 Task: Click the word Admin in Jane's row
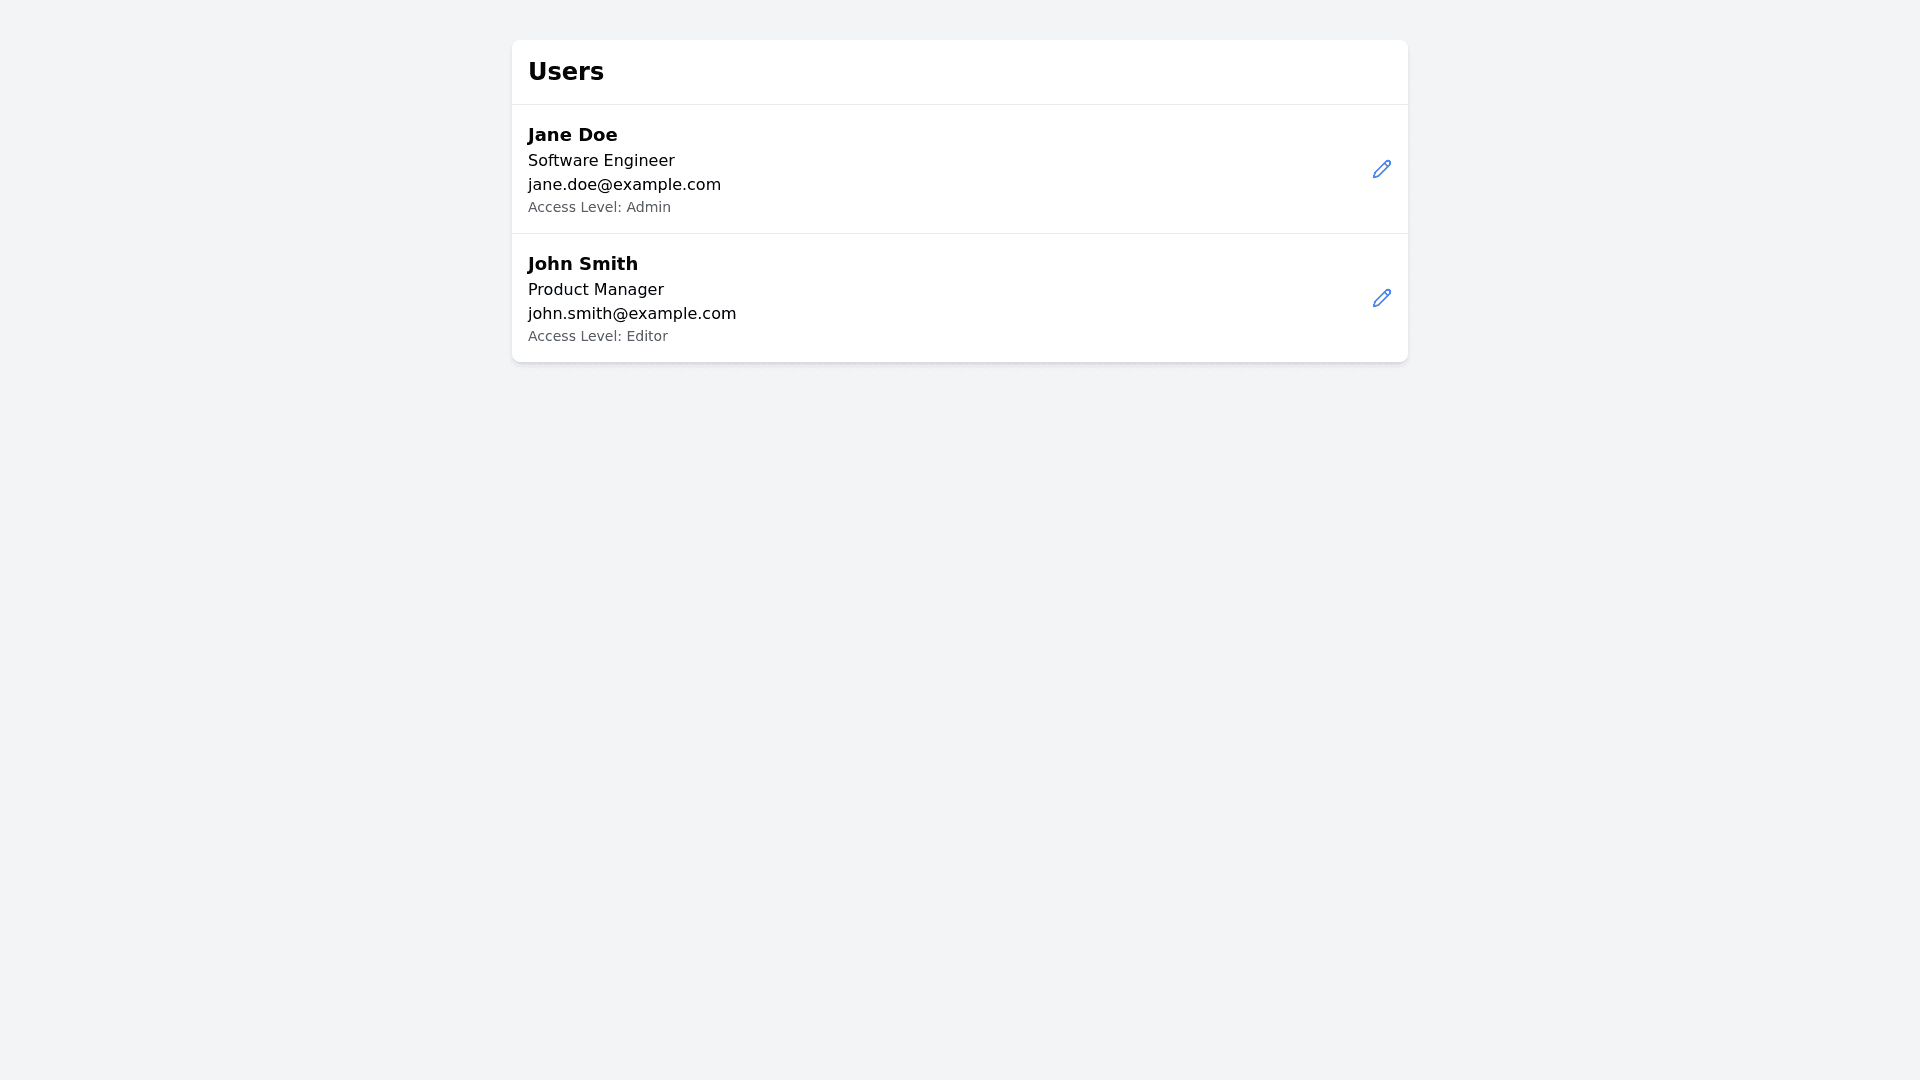(x=648, y=208)
